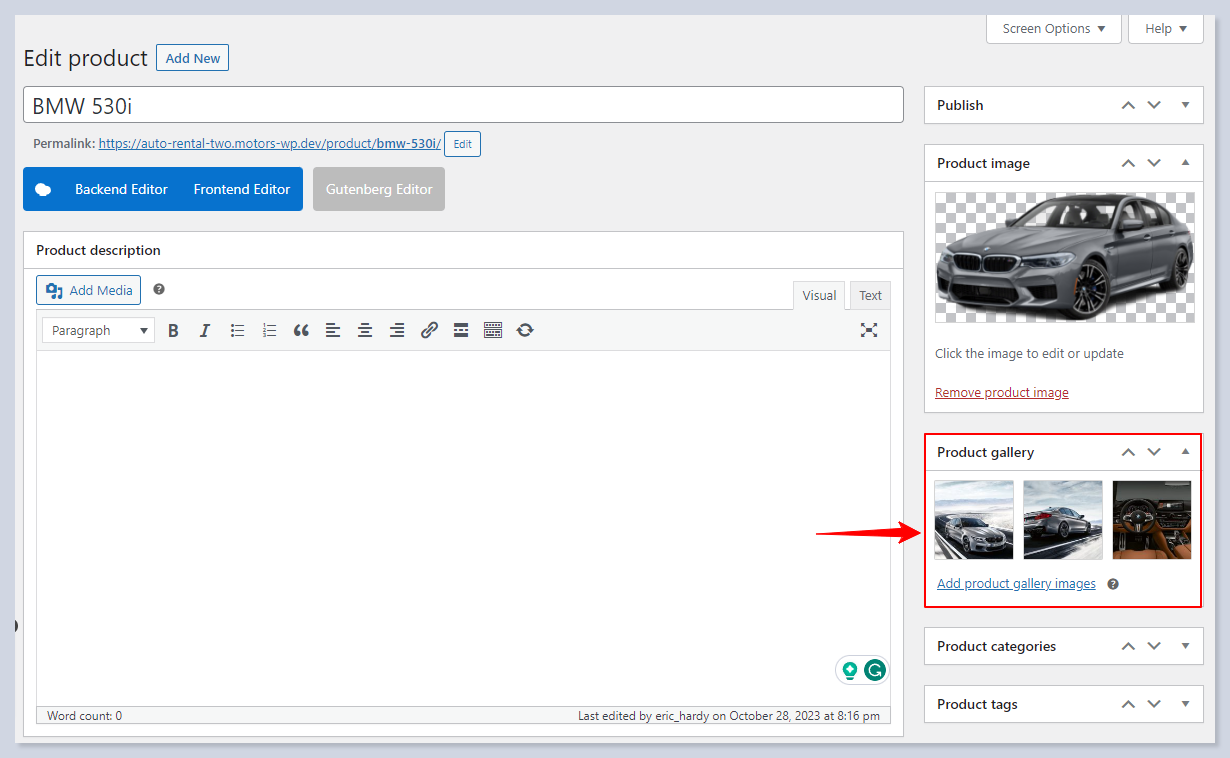
Task: Click Add product gallery images link
Action: tap(1016, 584)
